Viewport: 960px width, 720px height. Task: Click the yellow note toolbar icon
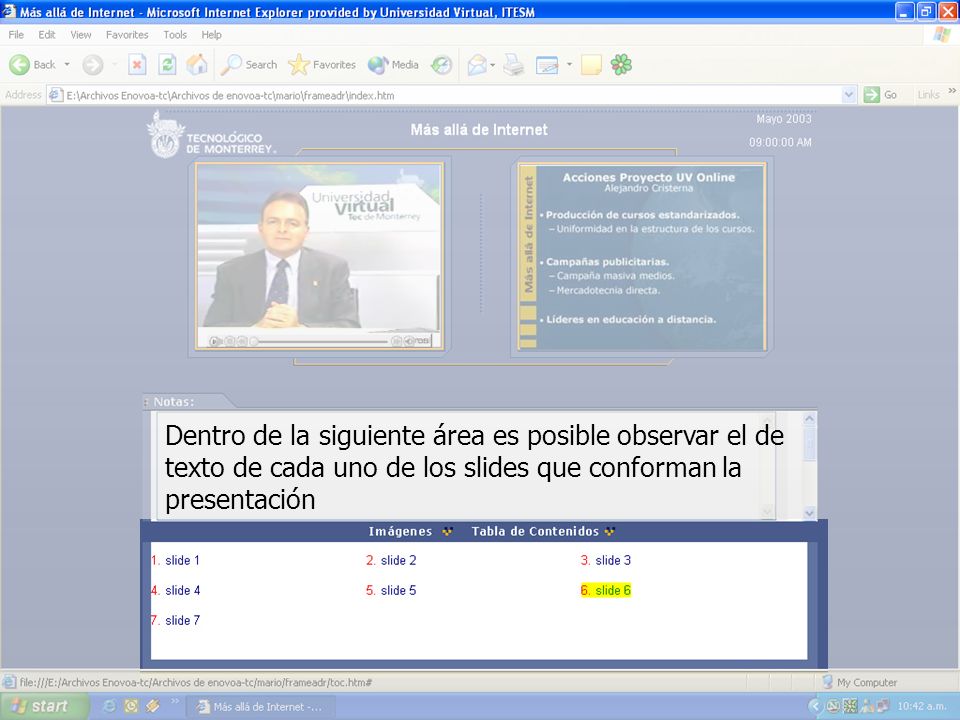pos(591,64)
